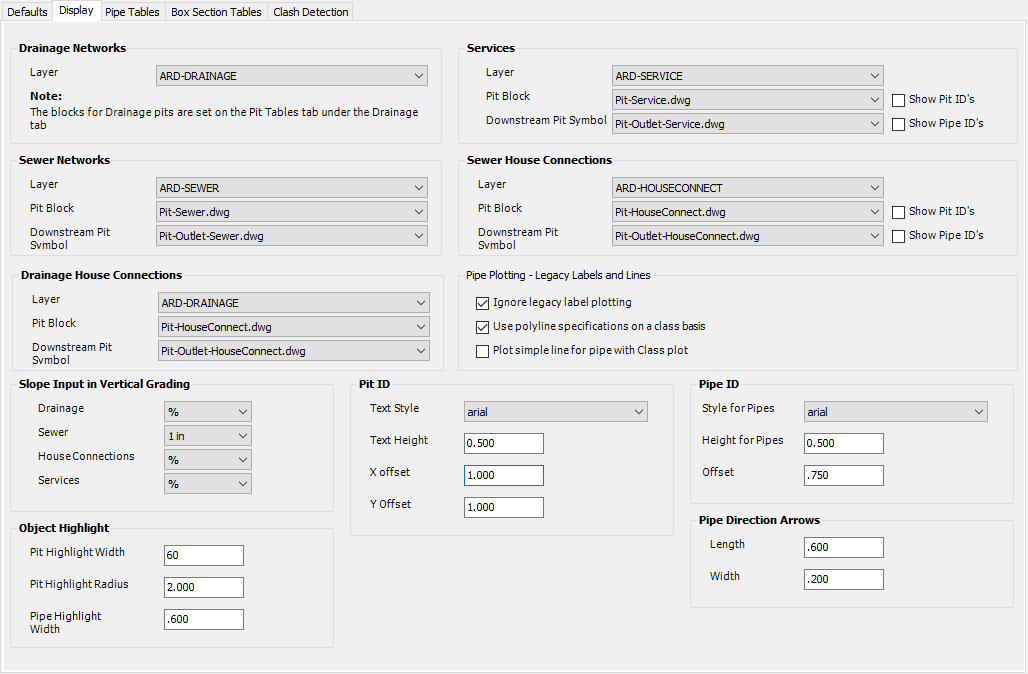The width and height of the screenshot is (1028, 674).
Task: Enable Show Pipe ID's for Services
Action: tap(899, 124)
